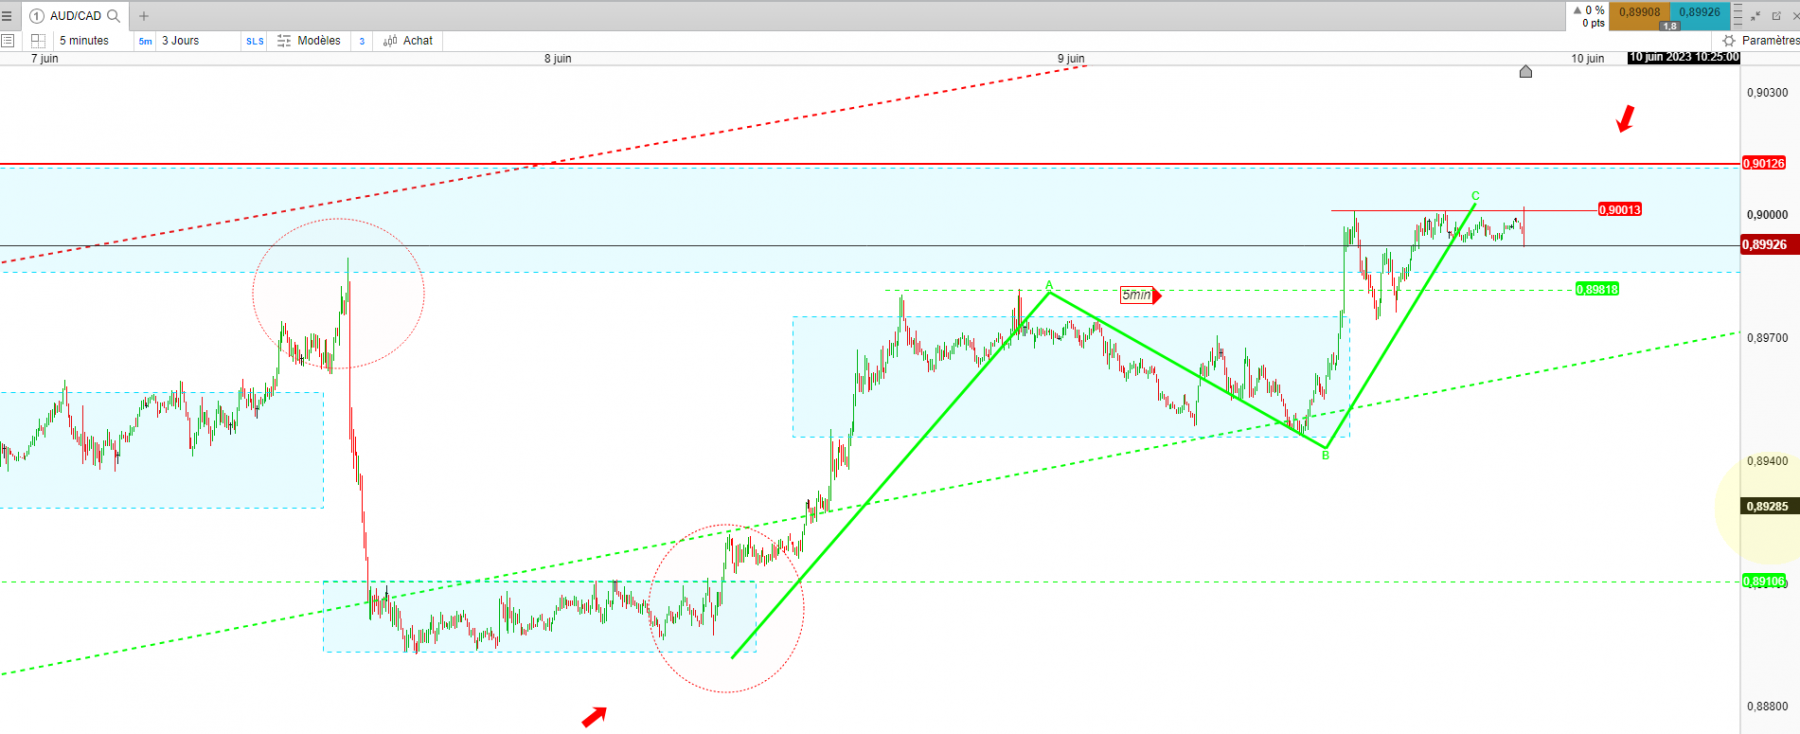
Task: Select the red 0,90013 price label
Action: click(1620, 210)
